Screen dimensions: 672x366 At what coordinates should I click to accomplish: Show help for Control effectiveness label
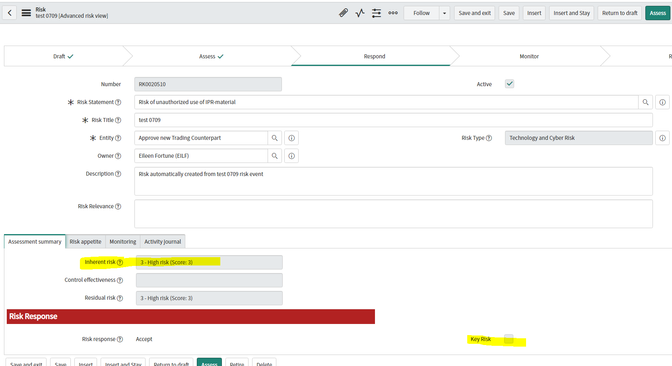[x=120, y=280]
